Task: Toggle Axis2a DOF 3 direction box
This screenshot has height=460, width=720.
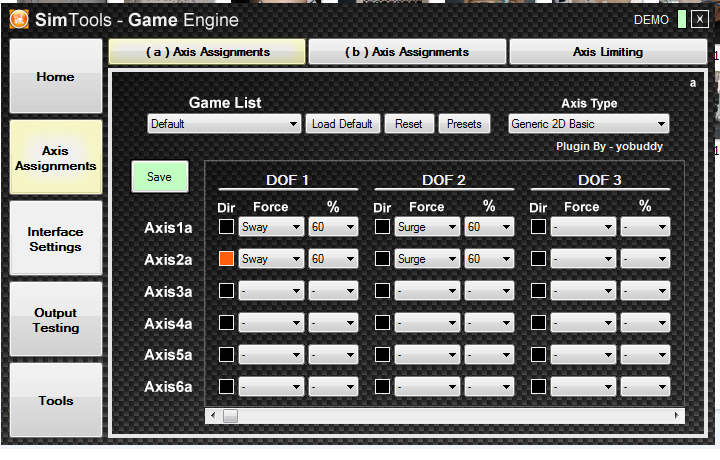Action: coord(538,258)
